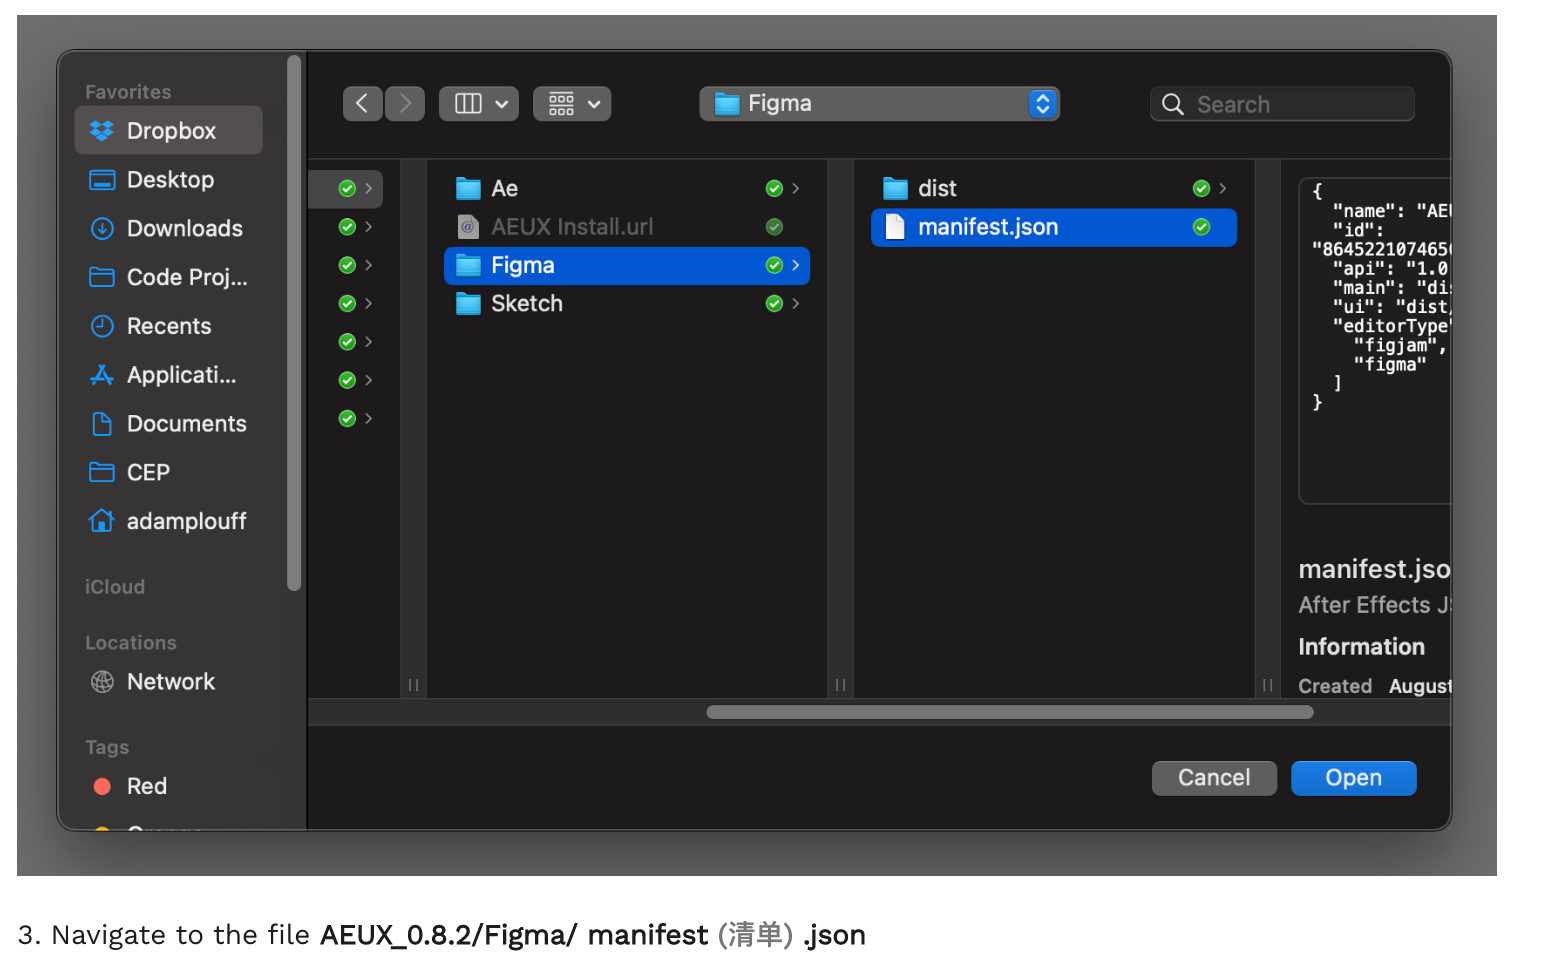Open the group-by grid options dropdown
Image resolution: width=1548 pixels, height=964 pixels.
coord(572,104)
